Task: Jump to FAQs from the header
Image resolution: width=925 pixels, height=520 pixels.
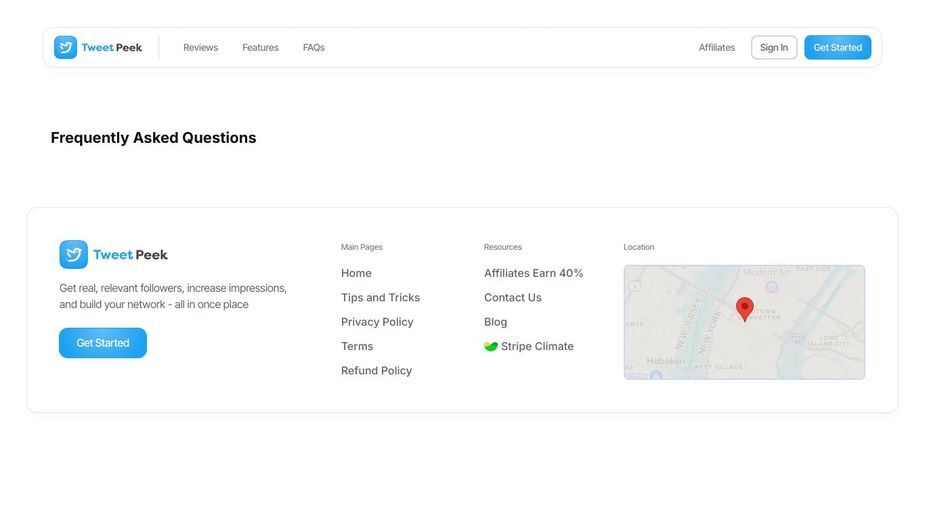Action: click(314, 47)
